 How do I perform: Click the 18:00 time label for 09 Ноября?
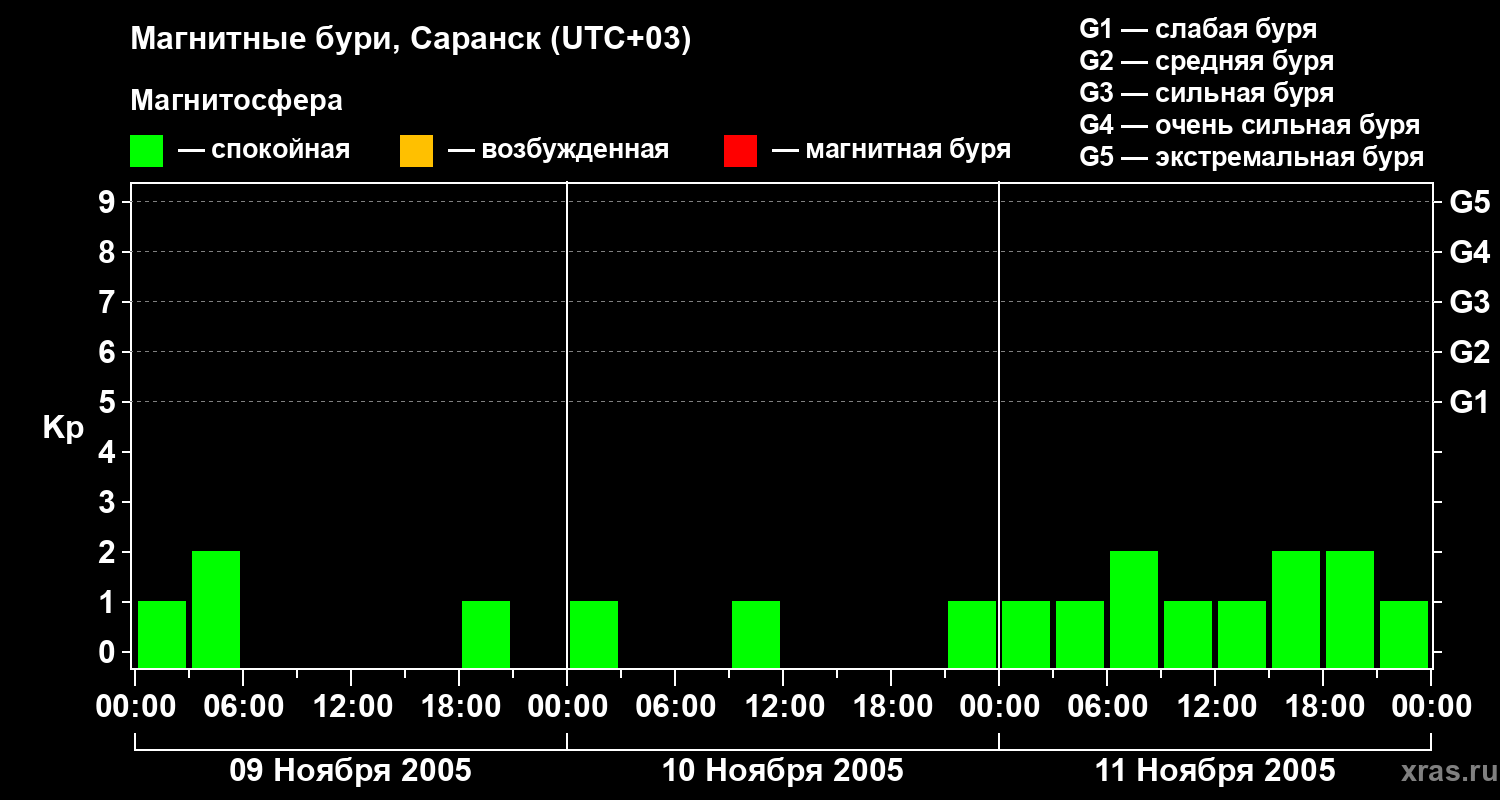click(459, 707)
